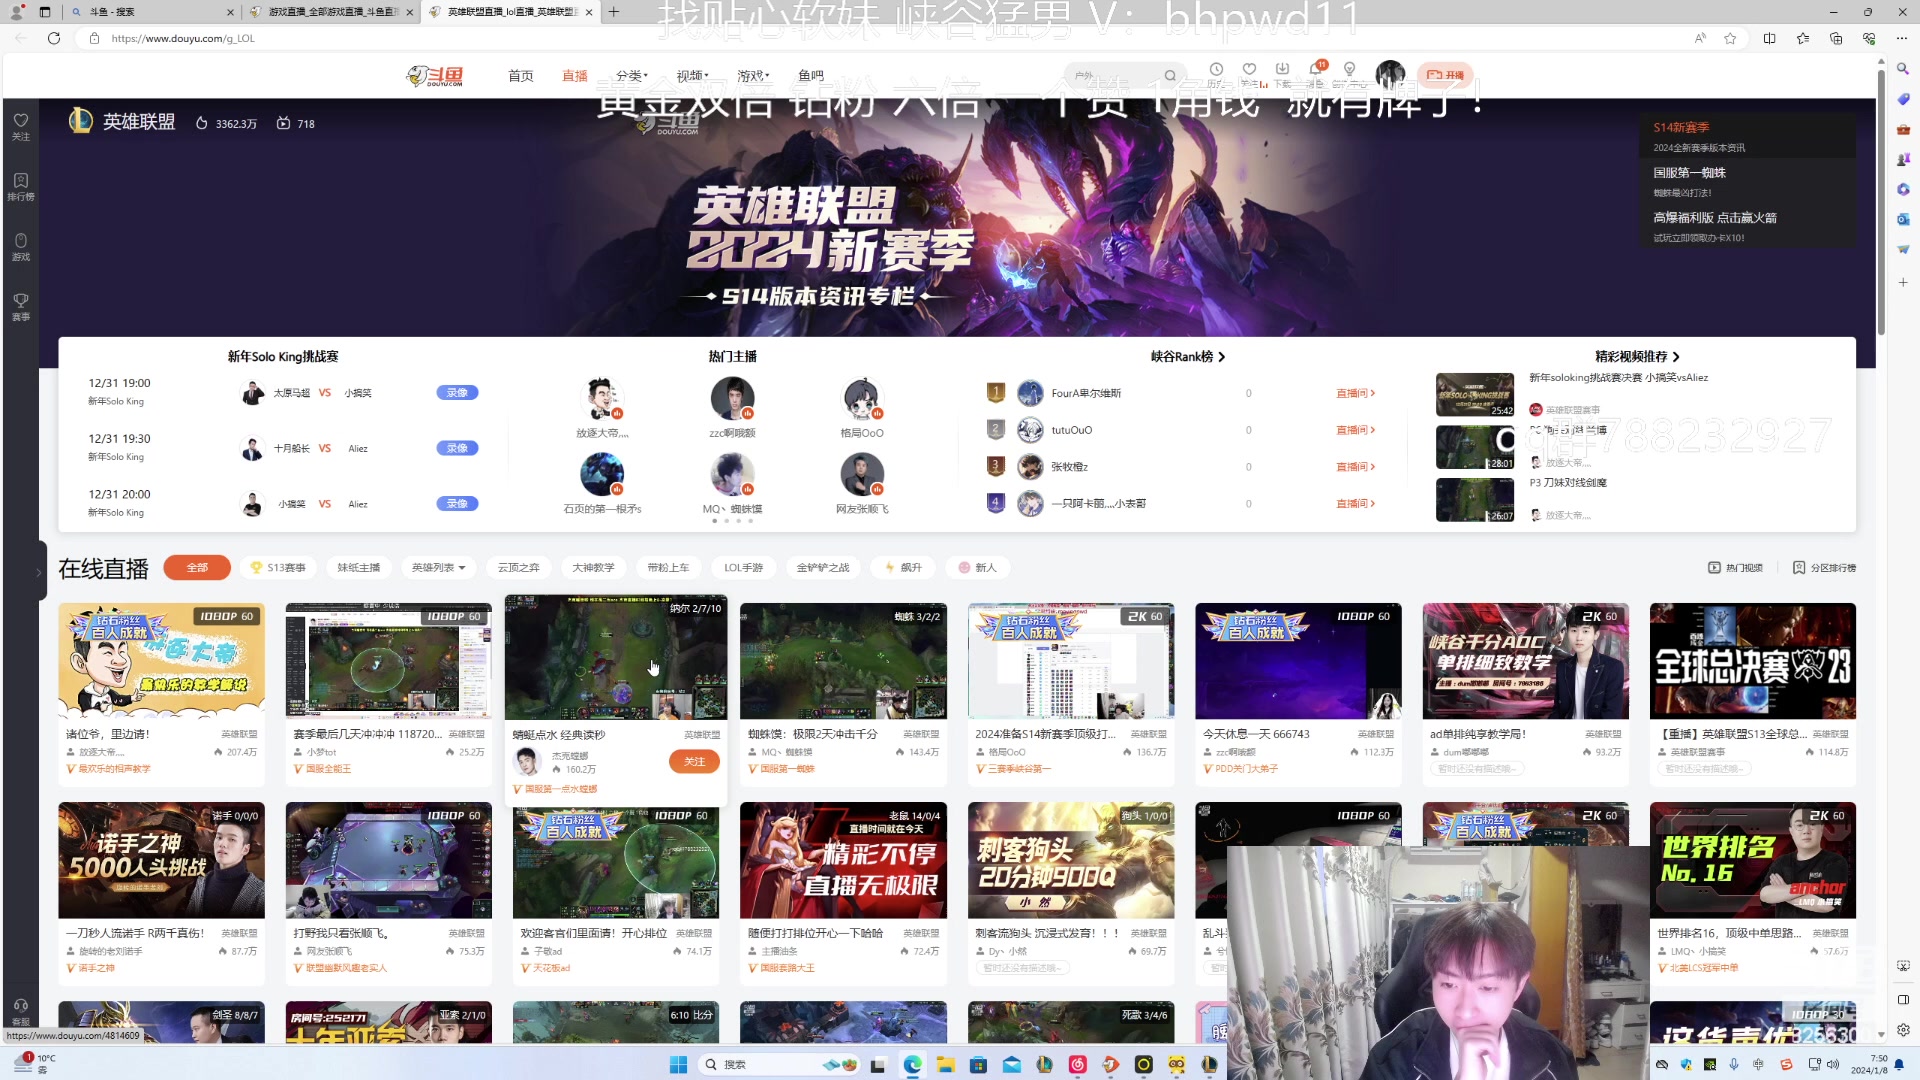This screenshot has height=1080, width=1920.
Task: Click the search magnifier in the top bar
Action: click(1170, 75)
